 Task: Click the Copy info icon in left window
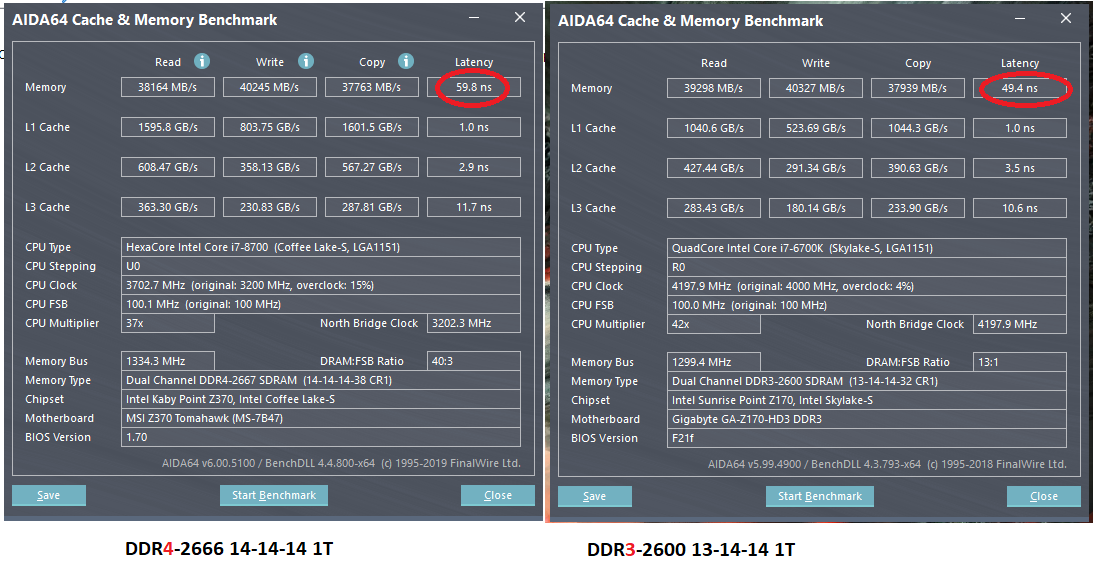(x=406, y=61)
